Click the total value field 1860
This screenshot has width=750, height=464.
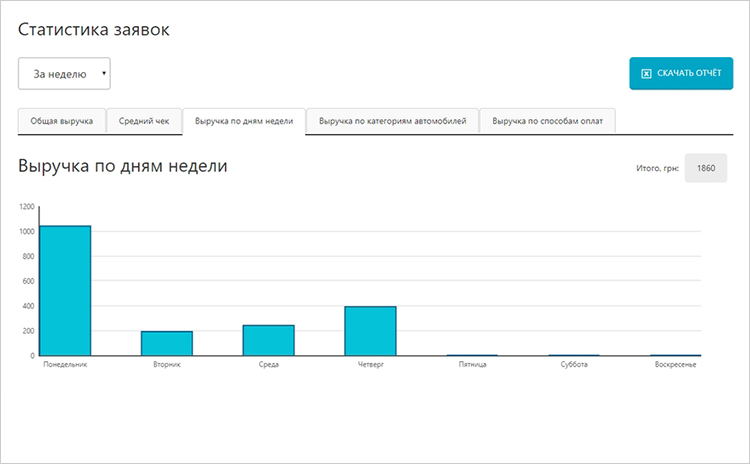pos(706,168)
